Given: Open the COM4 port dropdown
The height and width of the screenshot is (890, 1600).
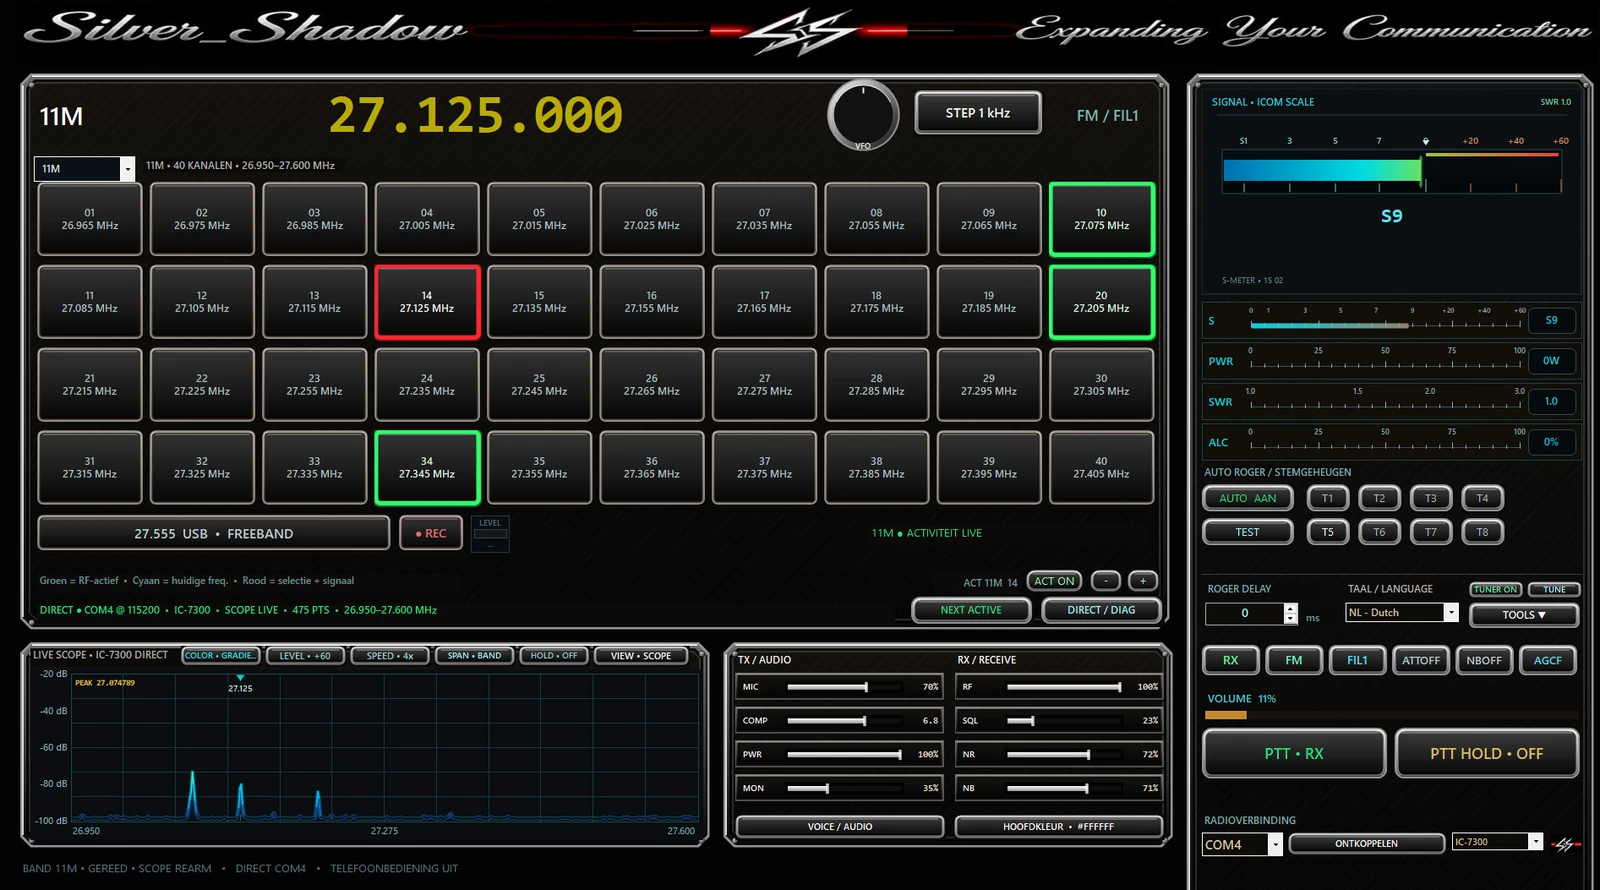Looking at the screenshot, I should click(x=1242, y=845).
